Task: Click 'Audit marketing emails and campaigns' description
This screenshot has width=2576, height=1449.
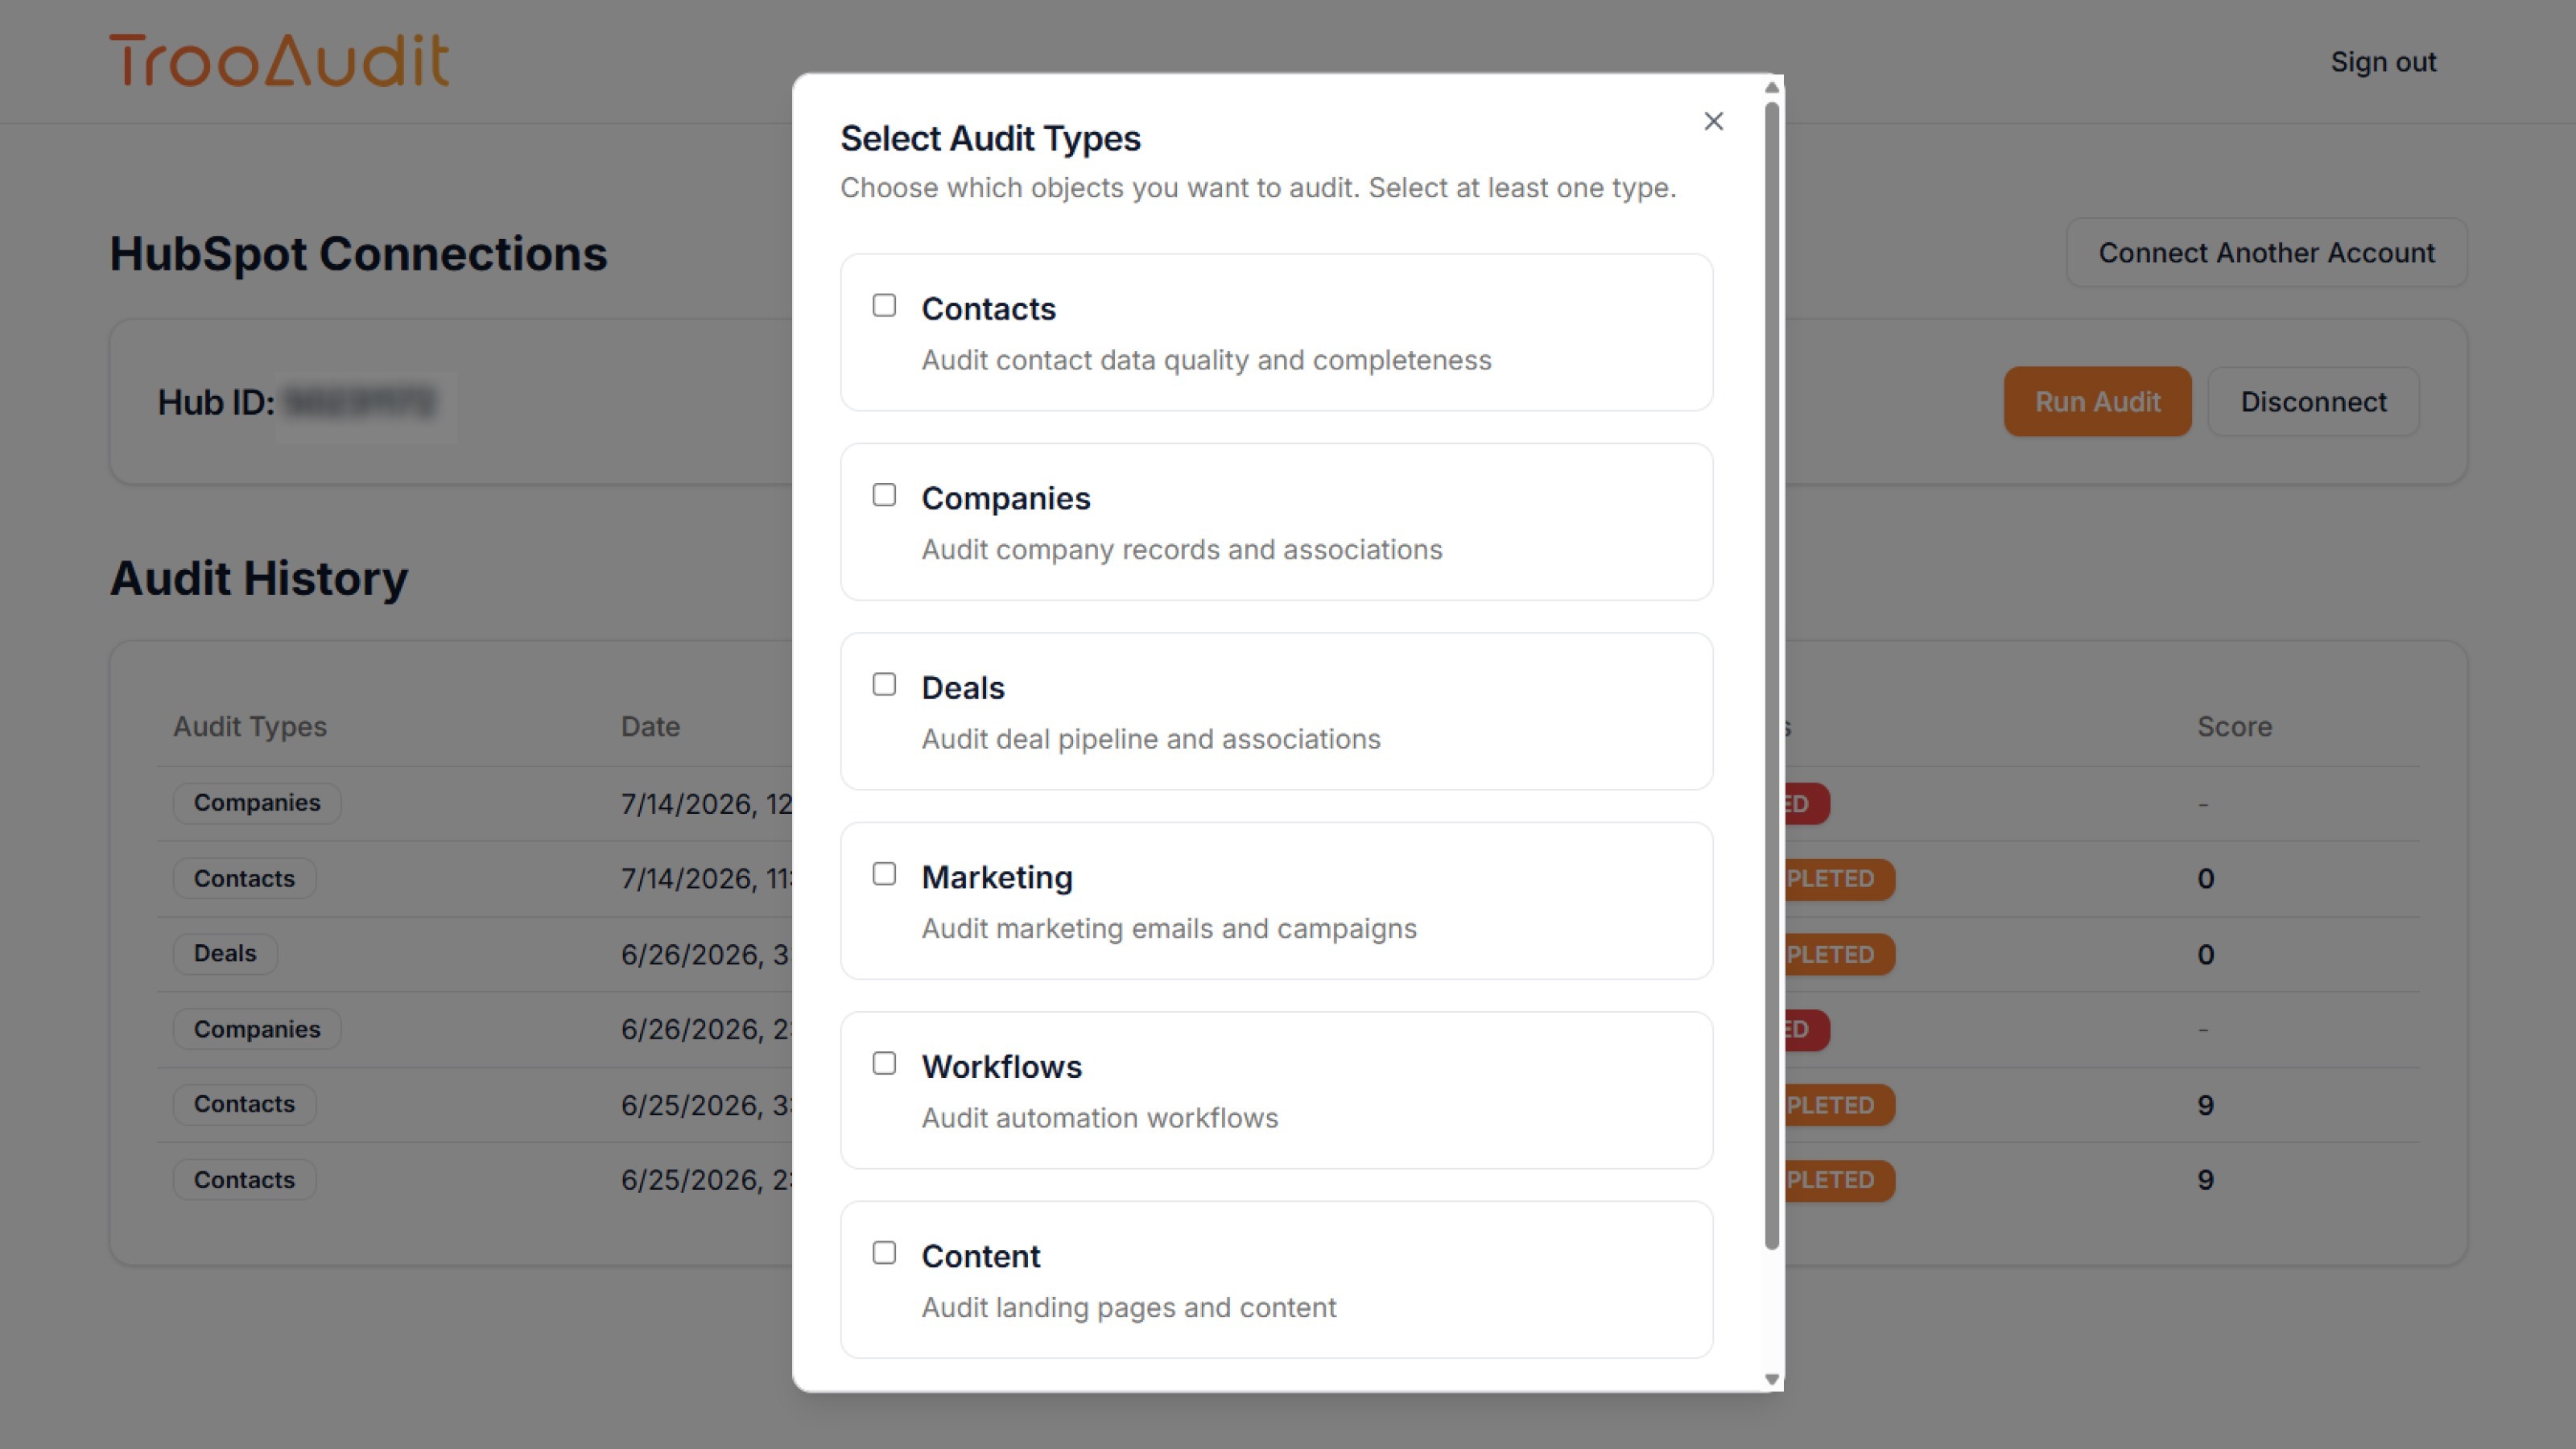Action: (1169, 929)
